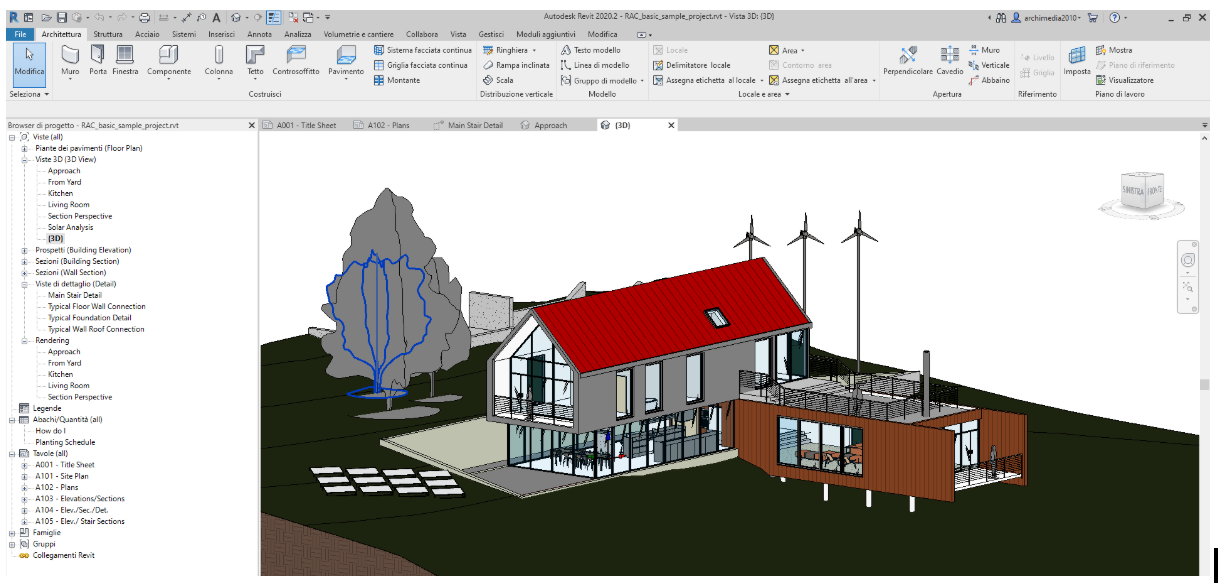Choose Sistema facciata continua
Screen dimensions: 1224x588
click(x=422, y=49)
